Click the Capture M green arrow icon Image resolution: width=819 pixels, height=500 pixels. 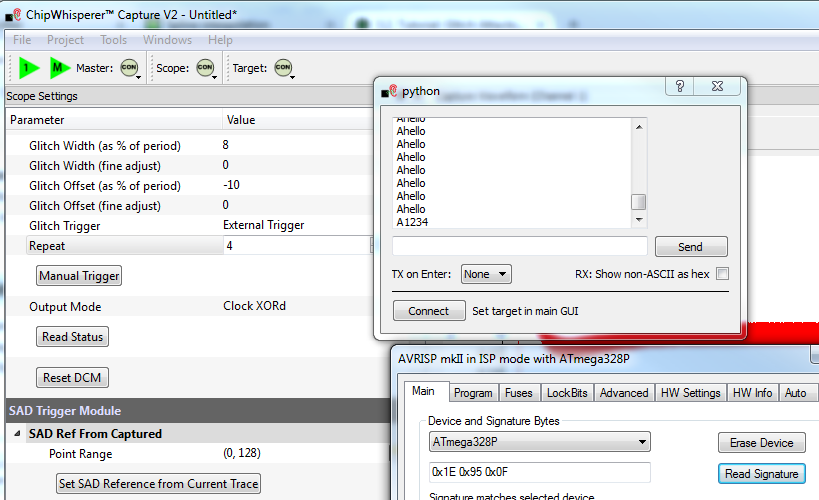pos(60,68)
